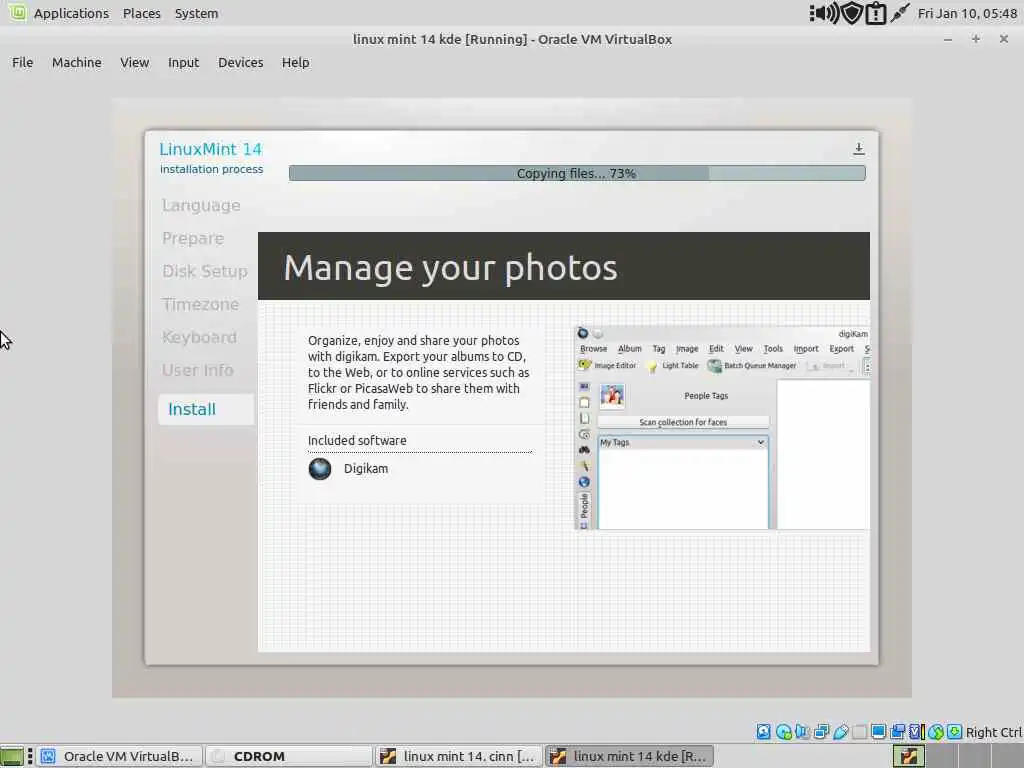
Task: Click the Album menu in digiKam preview
Action: (630, 349)
